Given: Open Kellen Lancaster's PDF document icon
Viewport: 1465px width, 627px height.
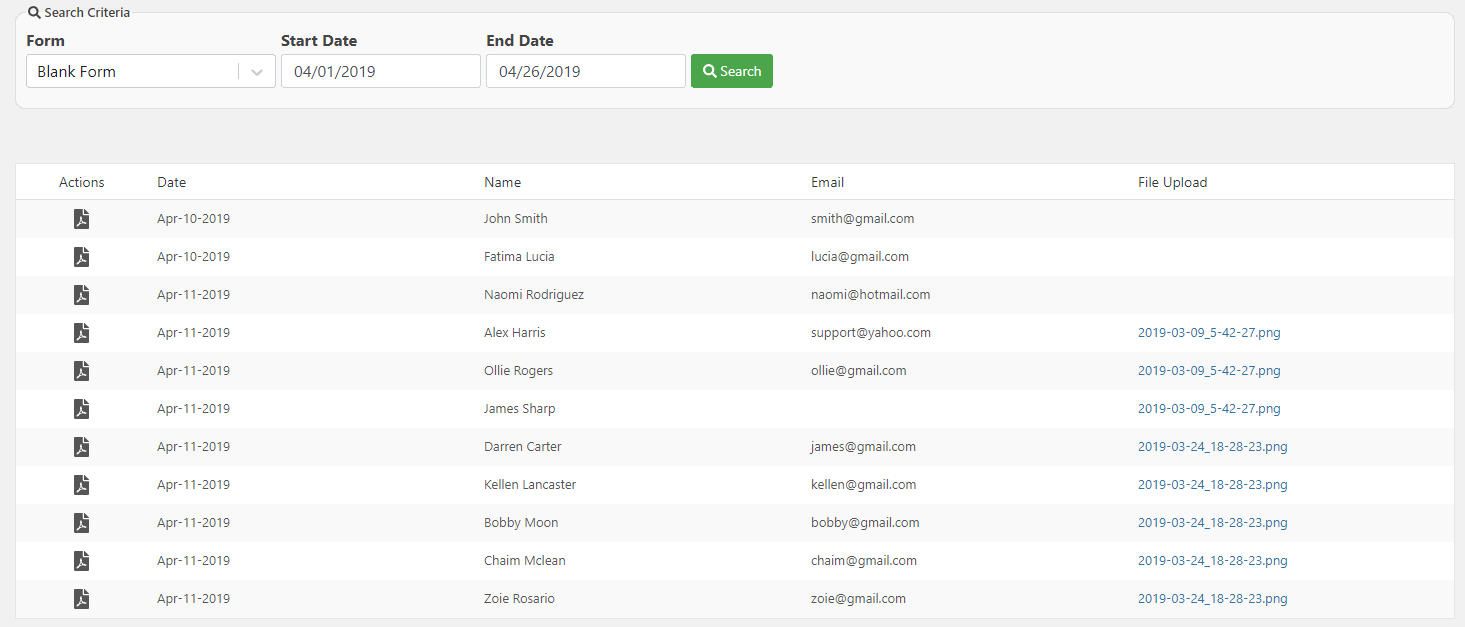Looking at the screenshot, I should point(82,485).
